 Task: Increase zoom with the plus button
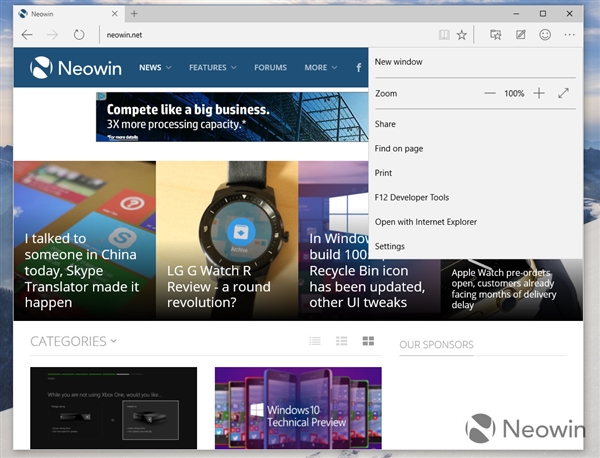pos(539,93)
